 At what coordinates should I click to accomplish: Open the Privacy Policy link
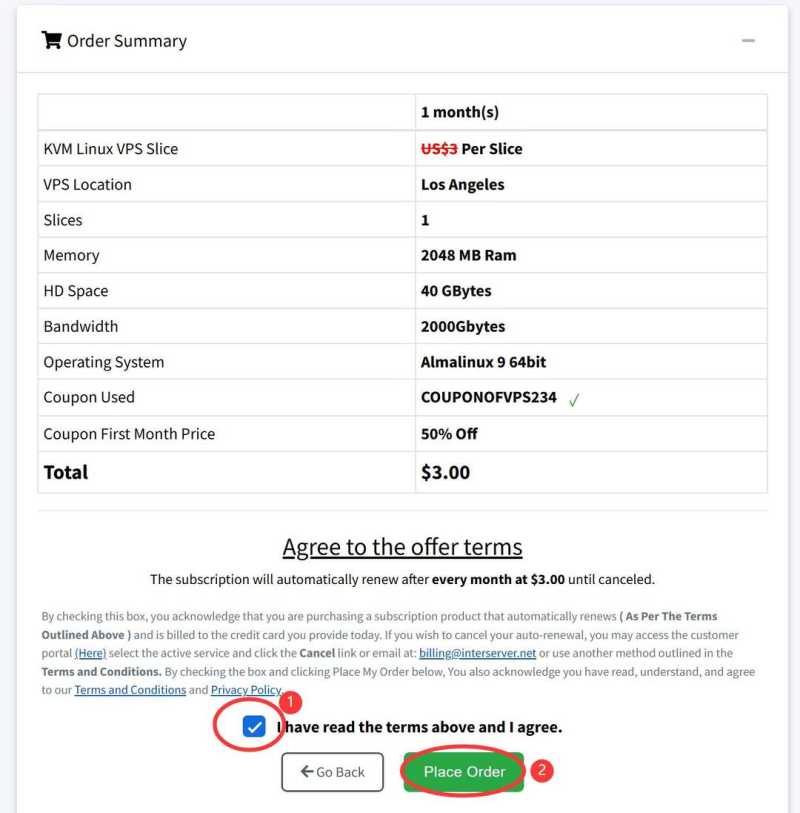pyautogui.click(x=246, y=690)
